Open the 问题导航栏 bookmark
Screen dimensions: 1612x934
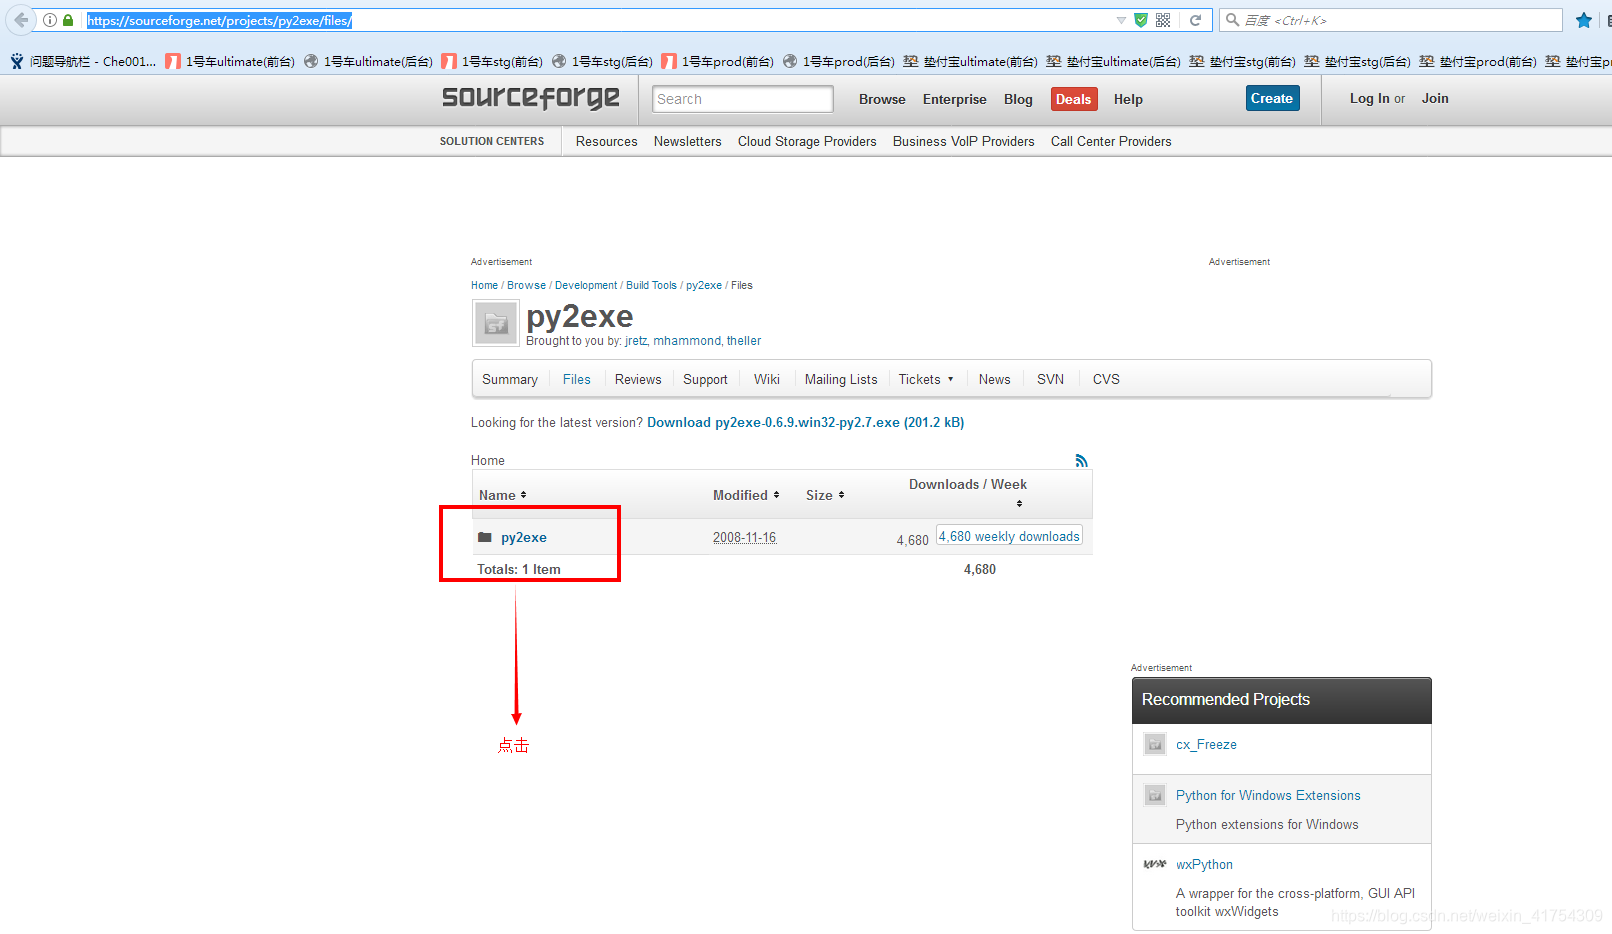(x=83, y=61)
